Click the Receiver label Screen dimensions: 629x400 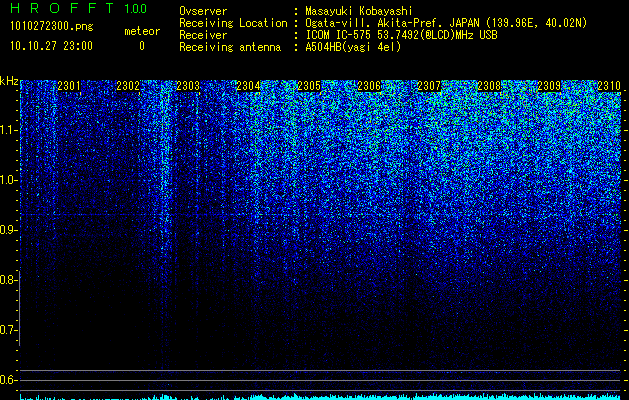point(203,35)
